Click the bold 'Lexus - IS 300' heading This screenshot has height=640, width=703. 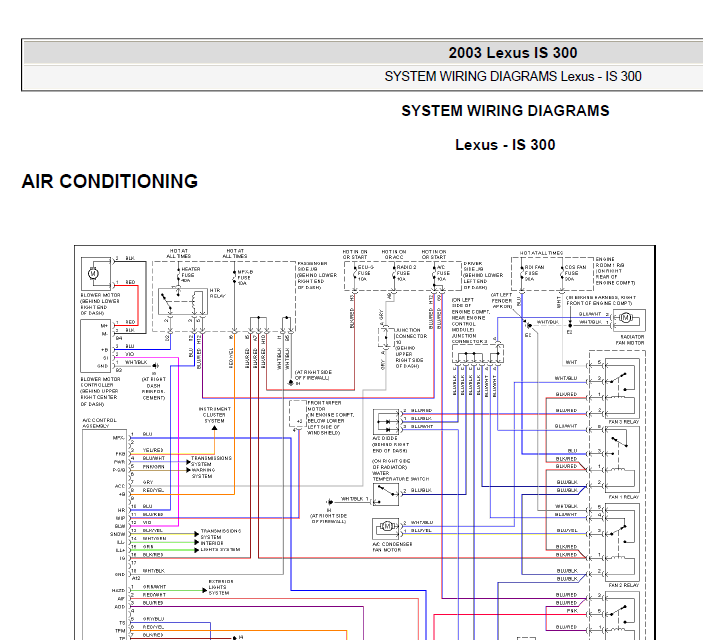click(505, 145)
